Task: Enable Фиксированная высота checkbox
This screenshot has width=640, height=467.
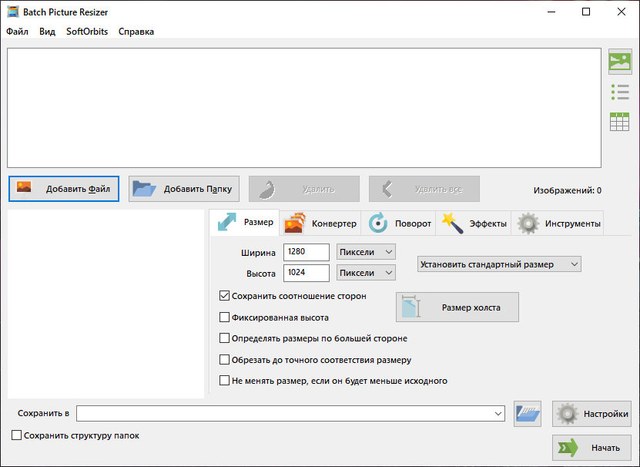Action: tap(224, 318)
